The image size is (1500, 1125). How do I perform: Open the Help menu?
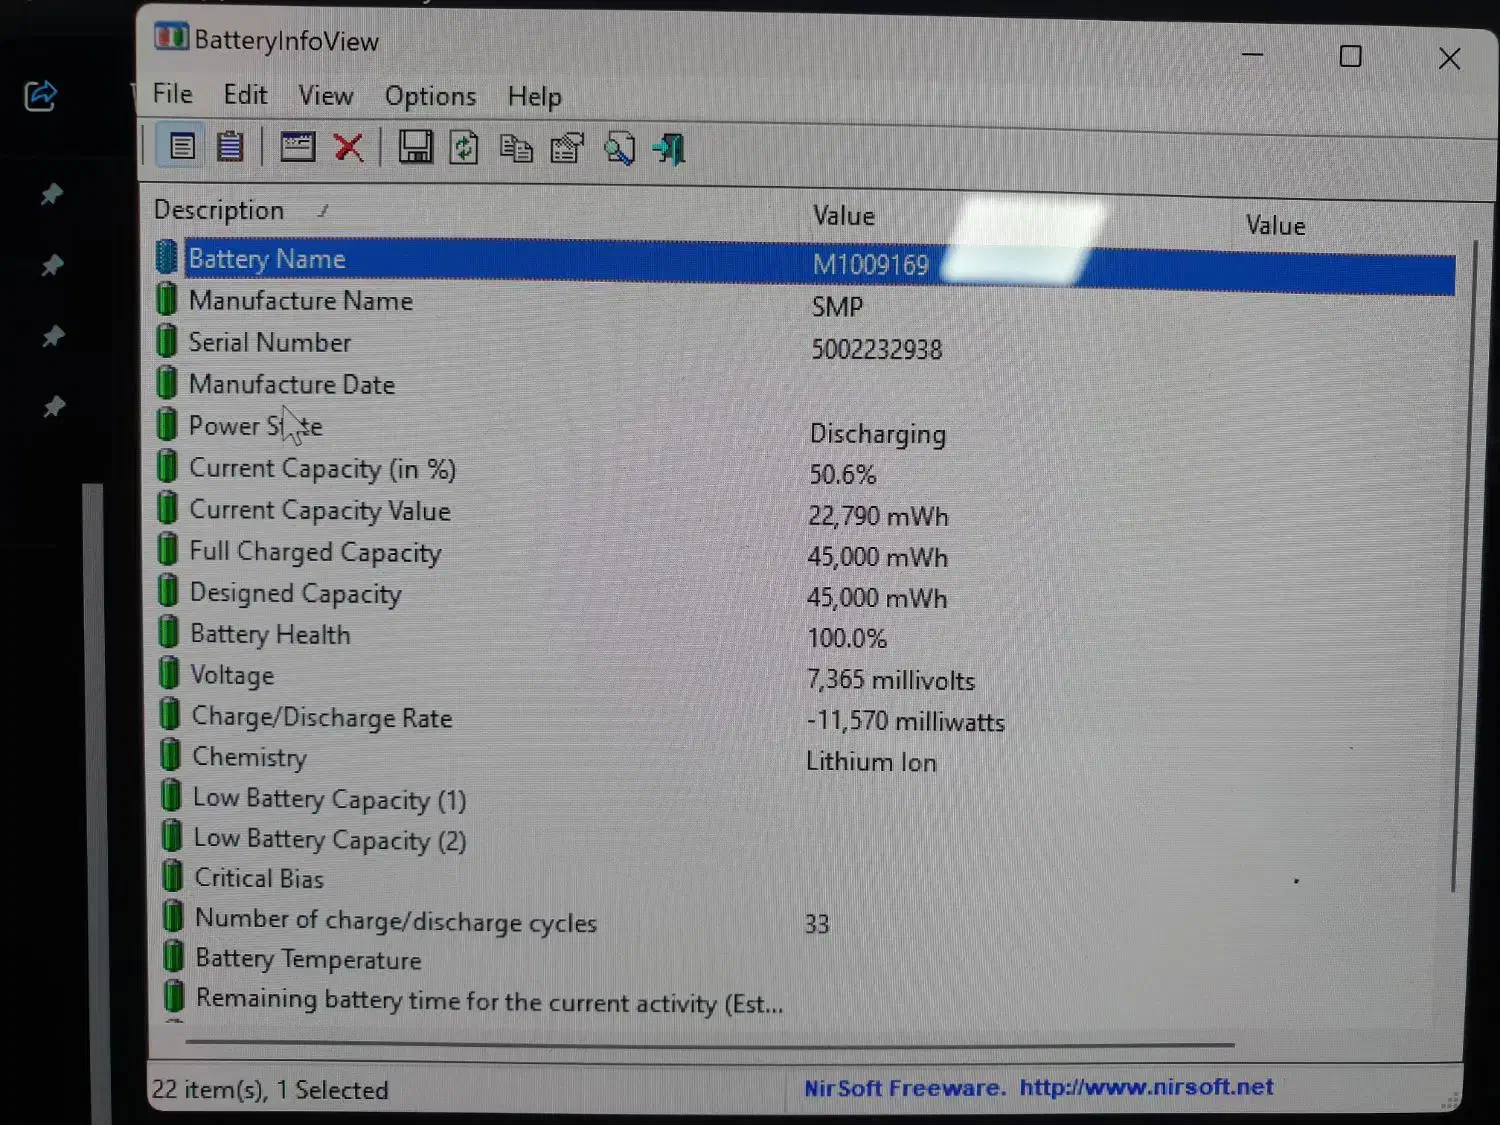(x=534, y=97)
